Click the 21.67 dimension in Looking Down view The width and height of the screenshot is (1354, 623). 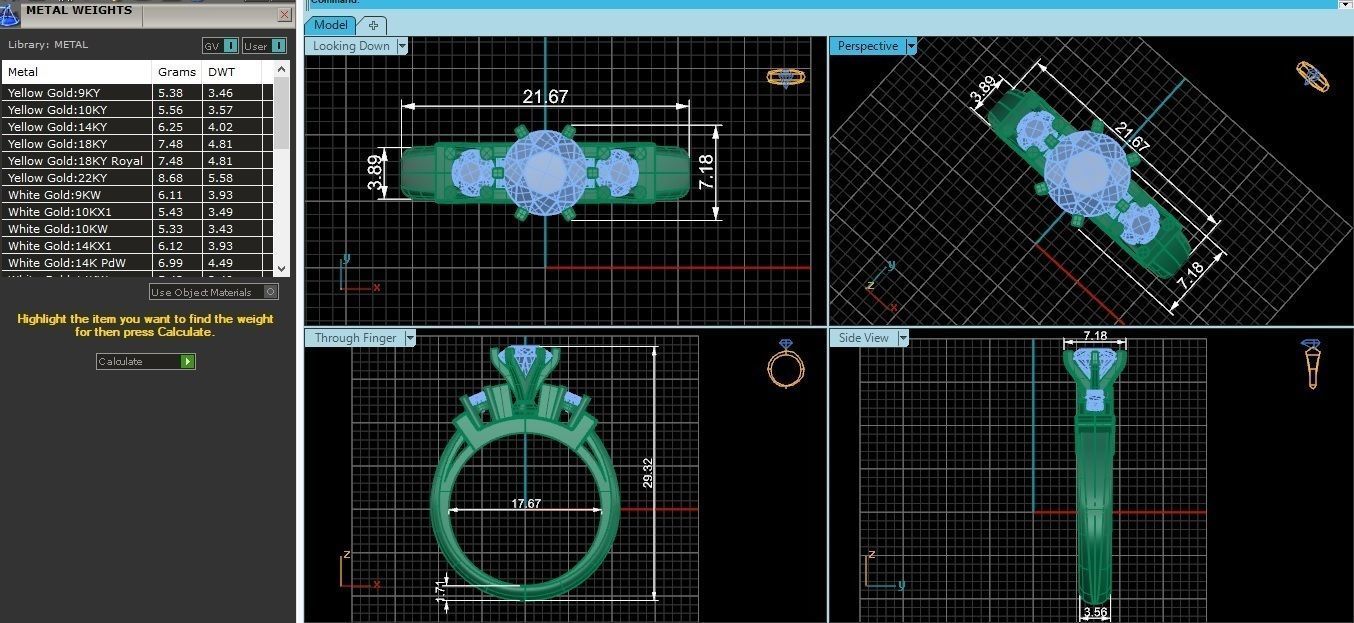point(545,96)
